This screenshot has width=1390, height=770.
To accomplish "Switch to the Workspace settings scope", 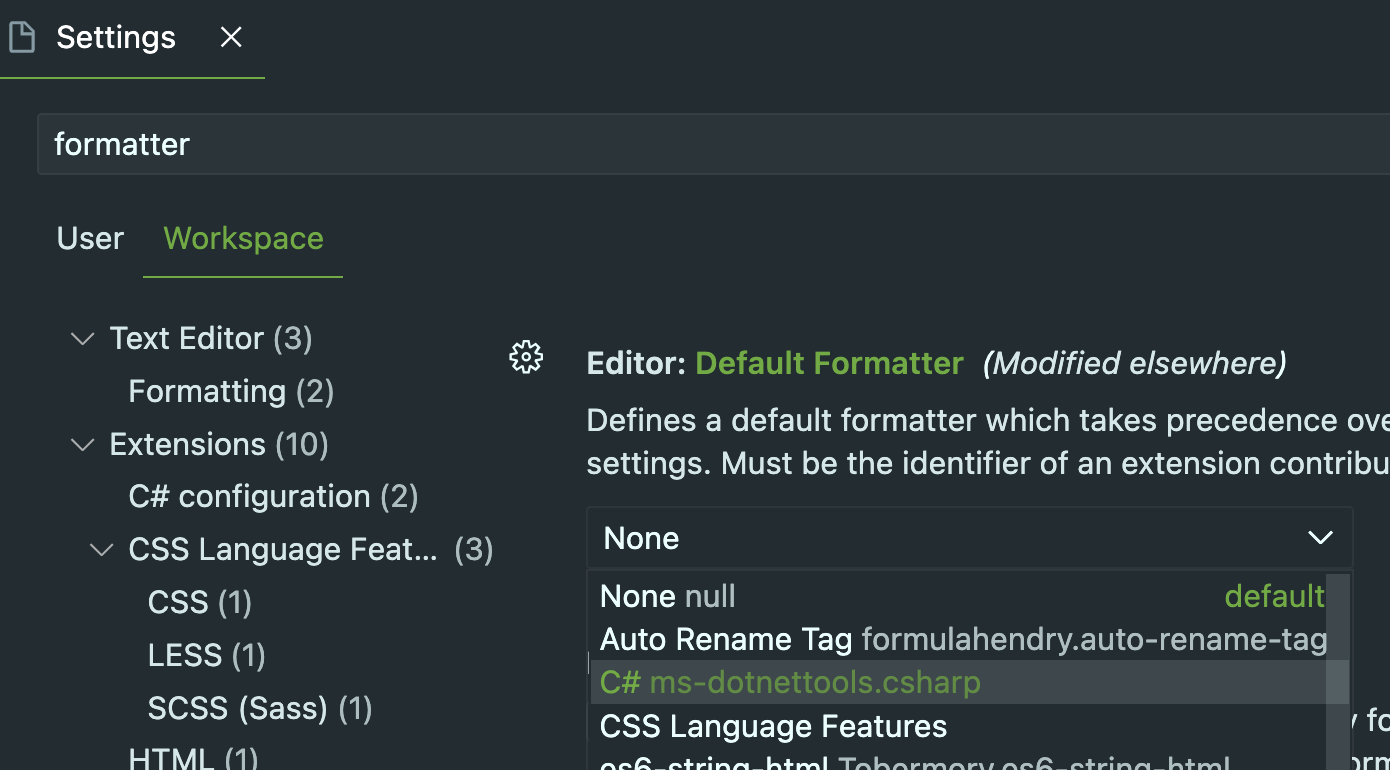I will click(243, 238).
